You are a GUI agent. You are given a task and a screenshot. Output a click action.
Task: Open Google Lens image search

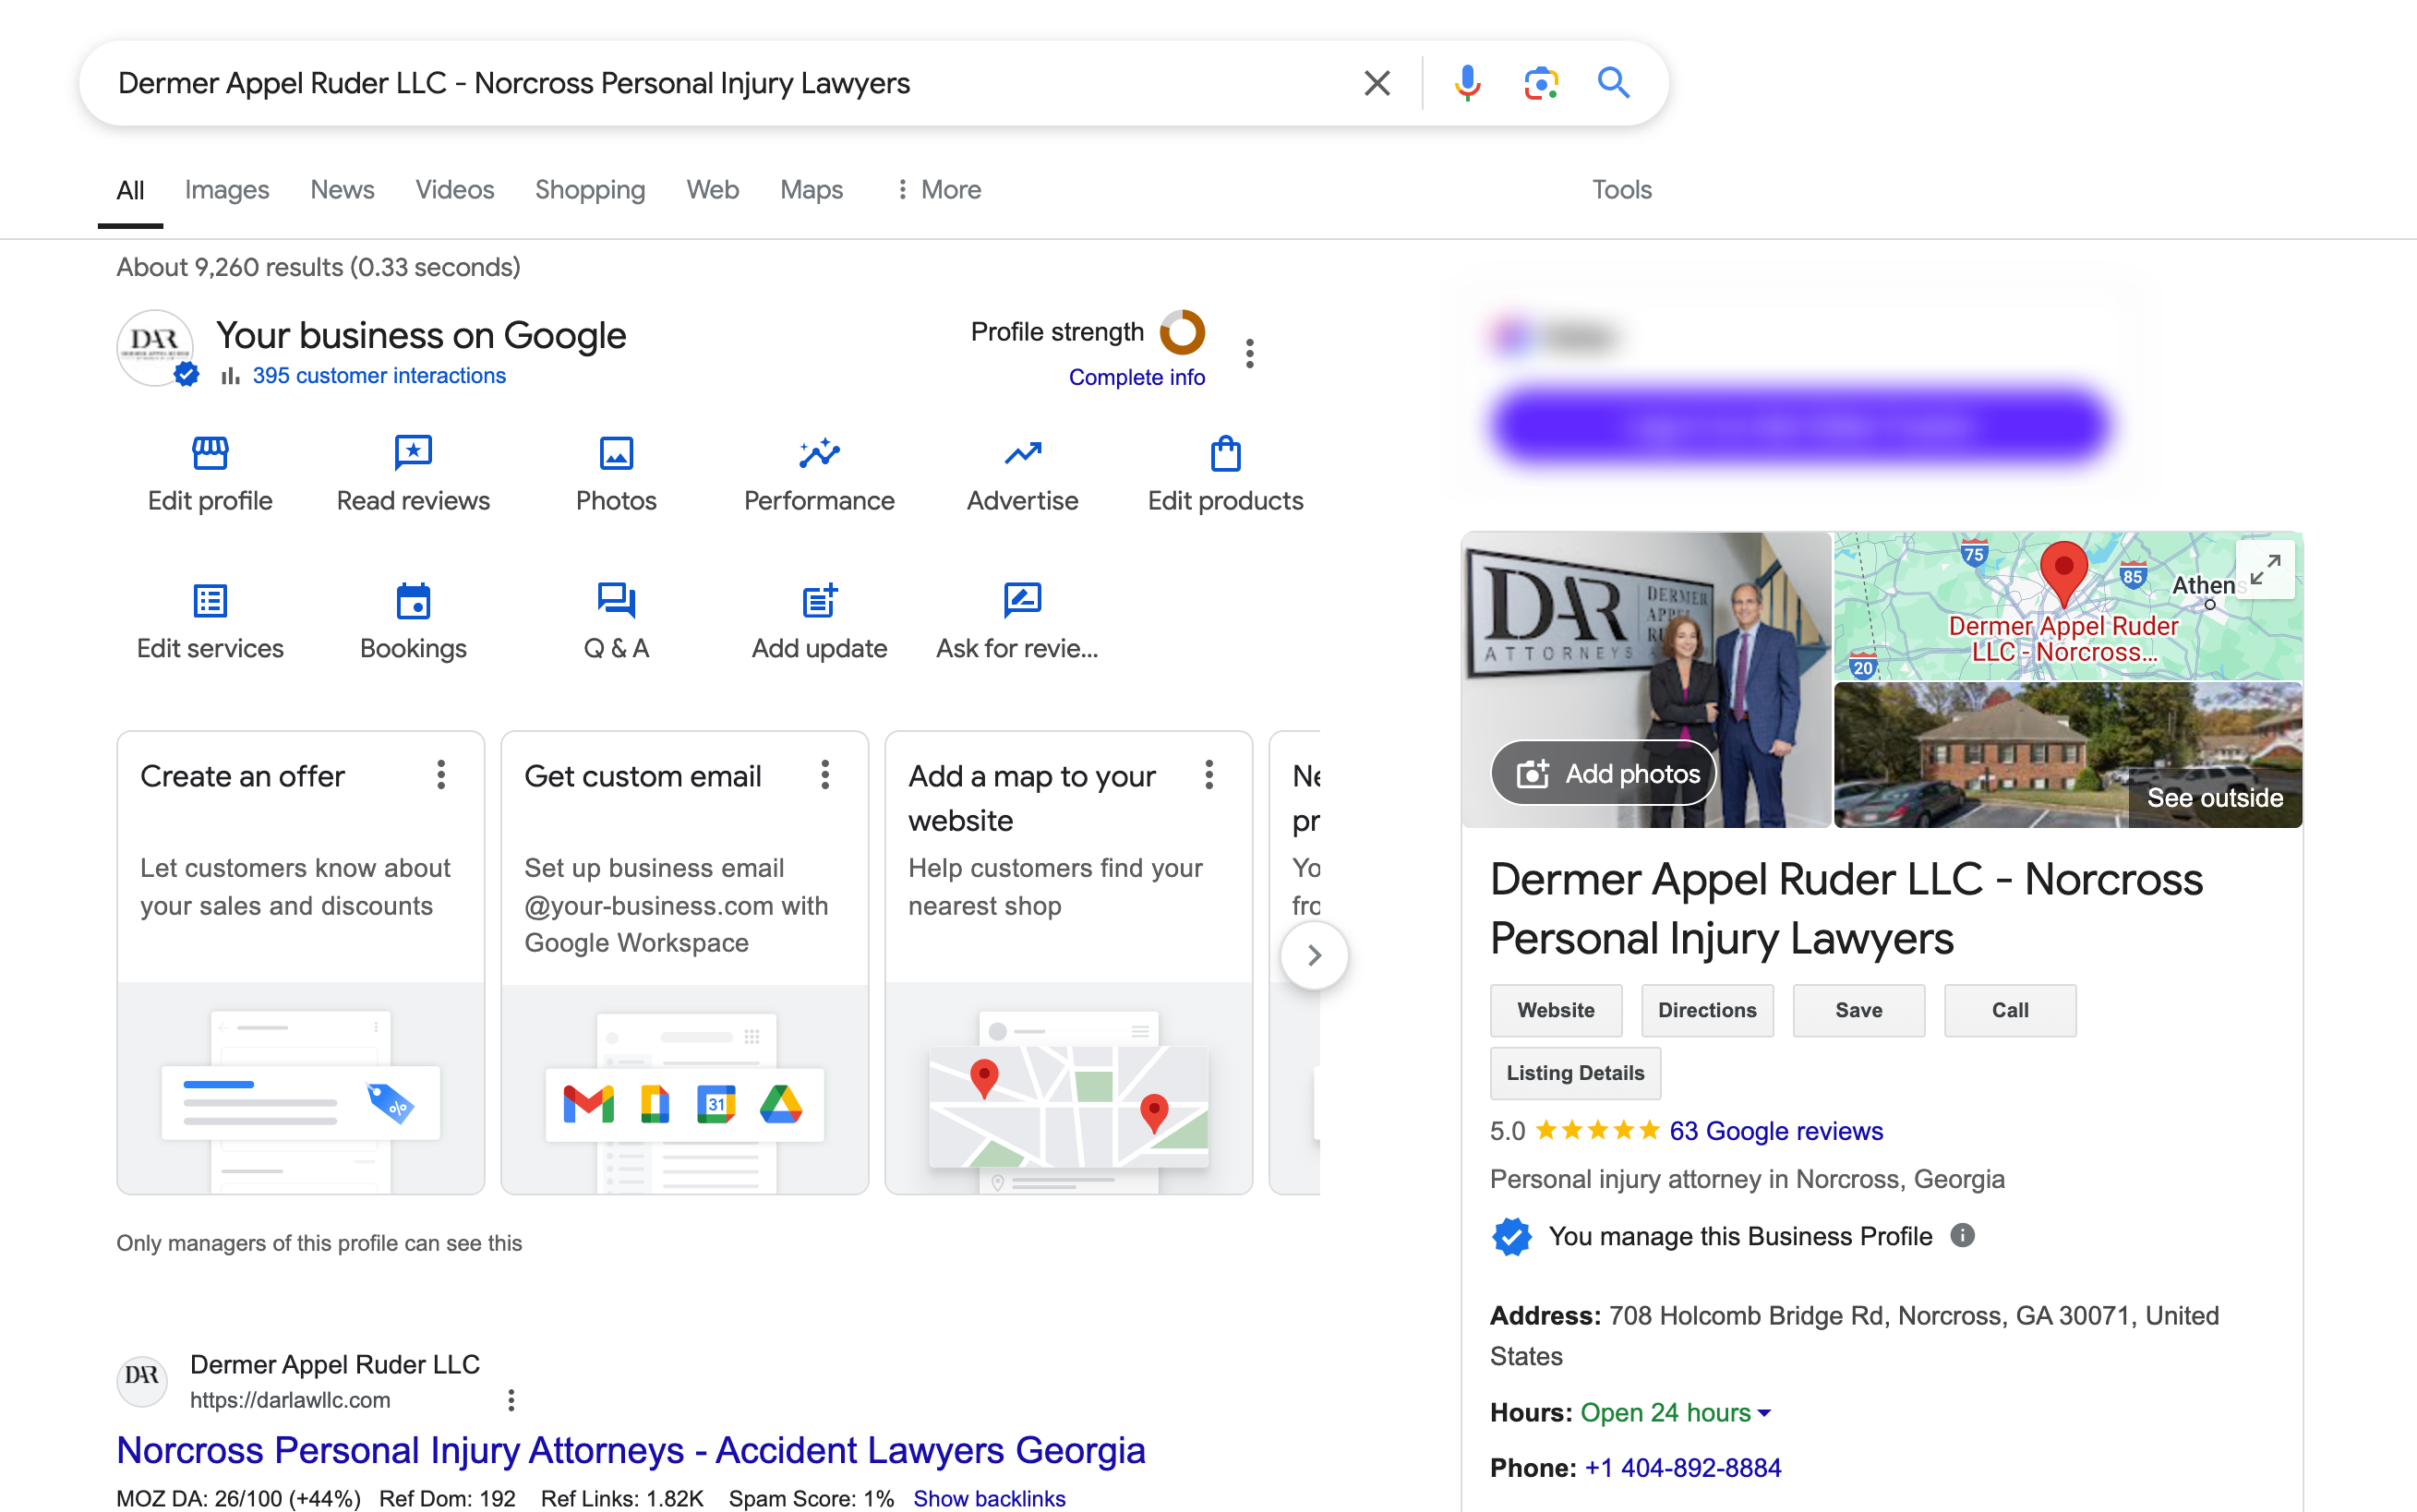pyautogui.click(x=1539, y=83)
